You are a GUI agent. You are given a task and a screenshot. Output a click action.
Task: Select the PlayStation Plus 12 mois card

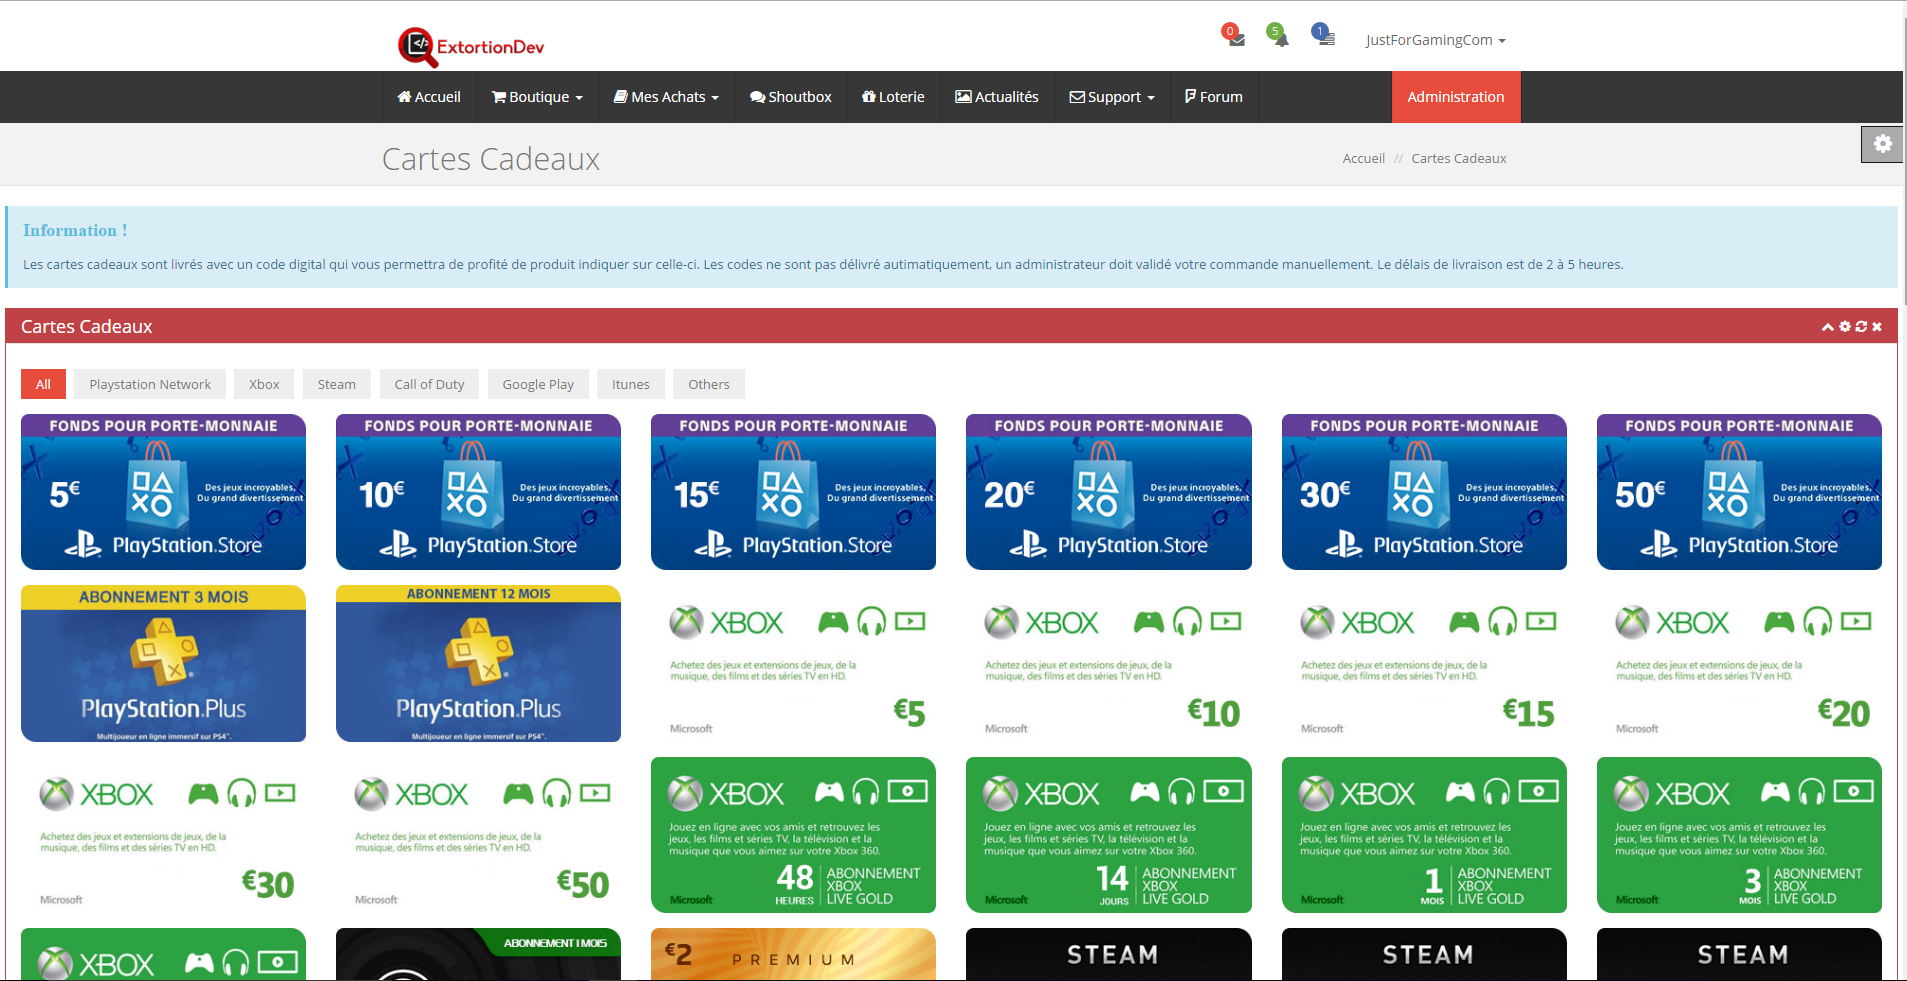(x=478, y=663)
